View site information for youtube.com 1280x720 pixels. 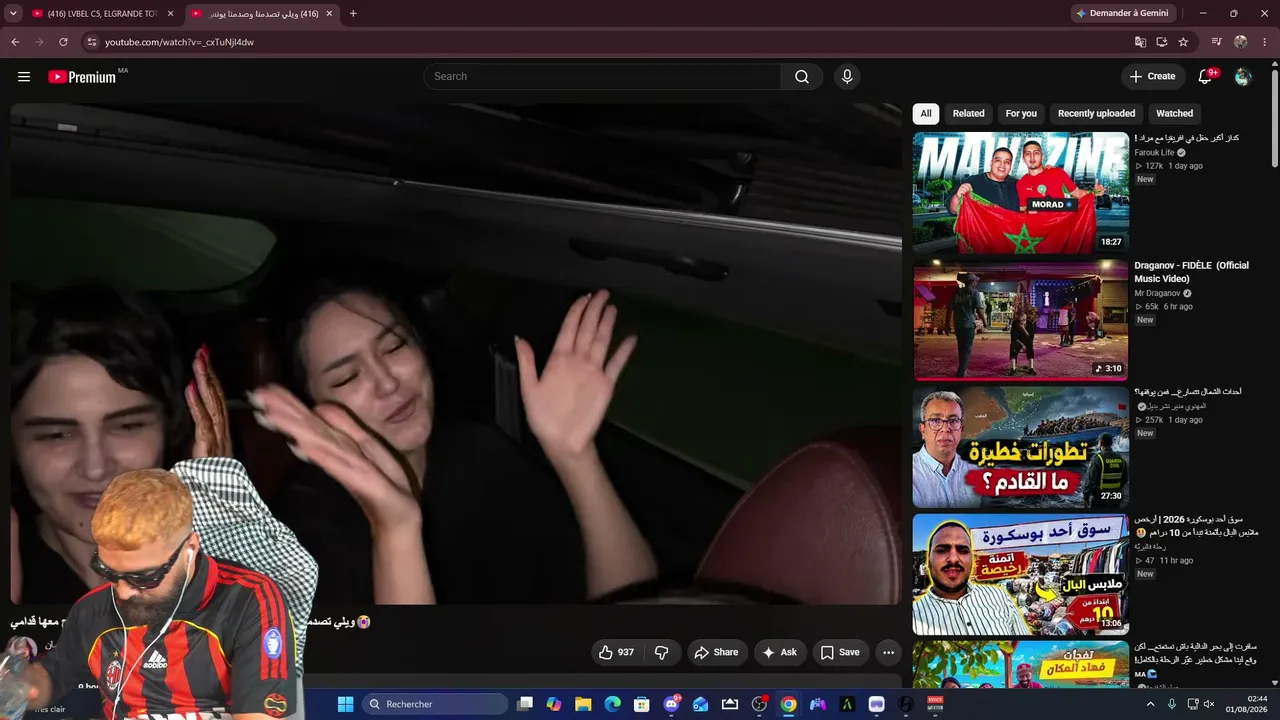[91, 42]
